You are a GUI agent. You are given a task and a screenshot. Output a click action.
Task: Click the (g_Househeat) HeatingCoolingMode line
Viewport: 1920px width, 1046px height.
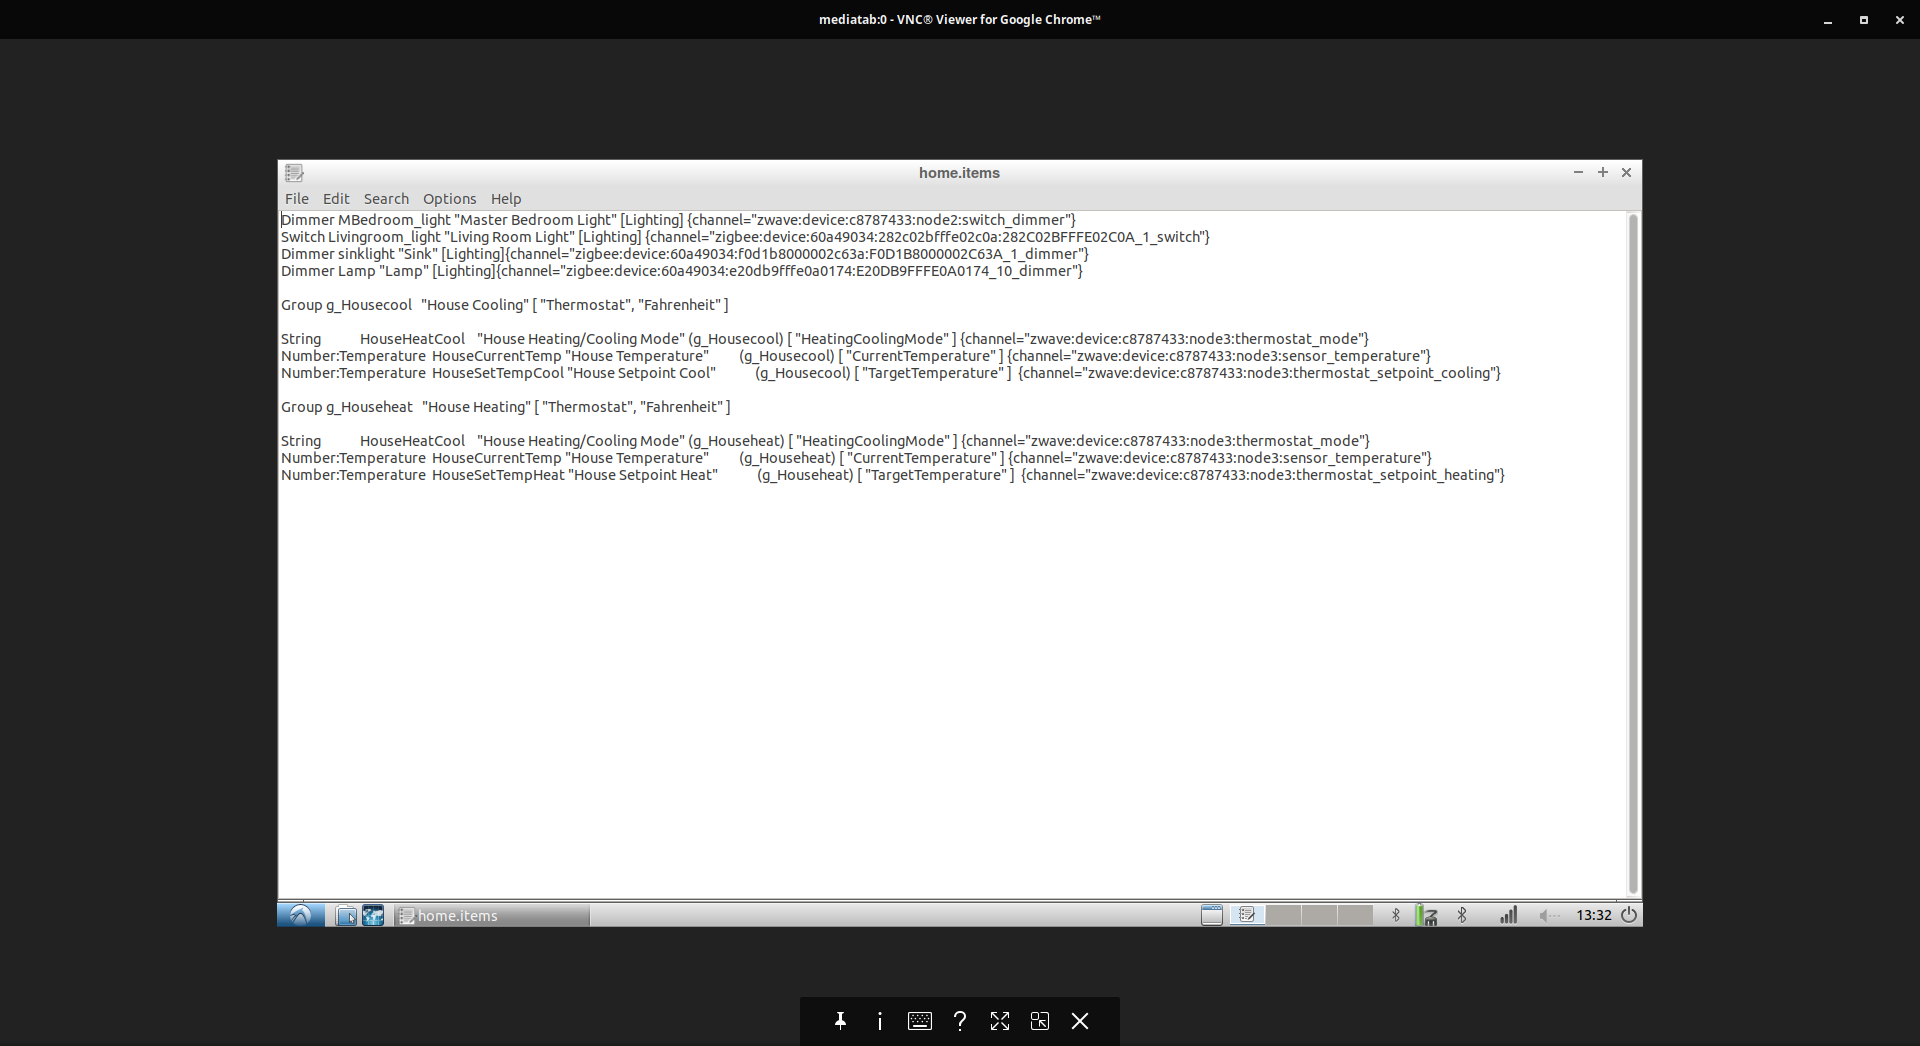point(826,441)
